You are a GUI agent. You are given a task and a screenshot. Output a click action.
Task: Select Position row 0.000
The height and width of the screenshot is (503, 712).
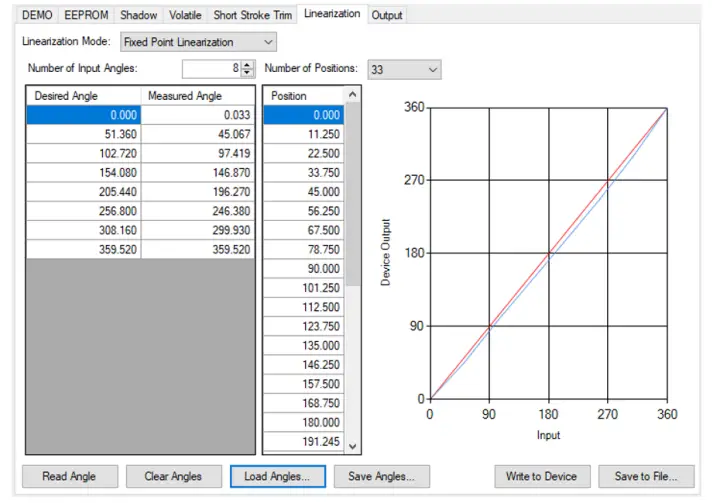coord(304,115)
